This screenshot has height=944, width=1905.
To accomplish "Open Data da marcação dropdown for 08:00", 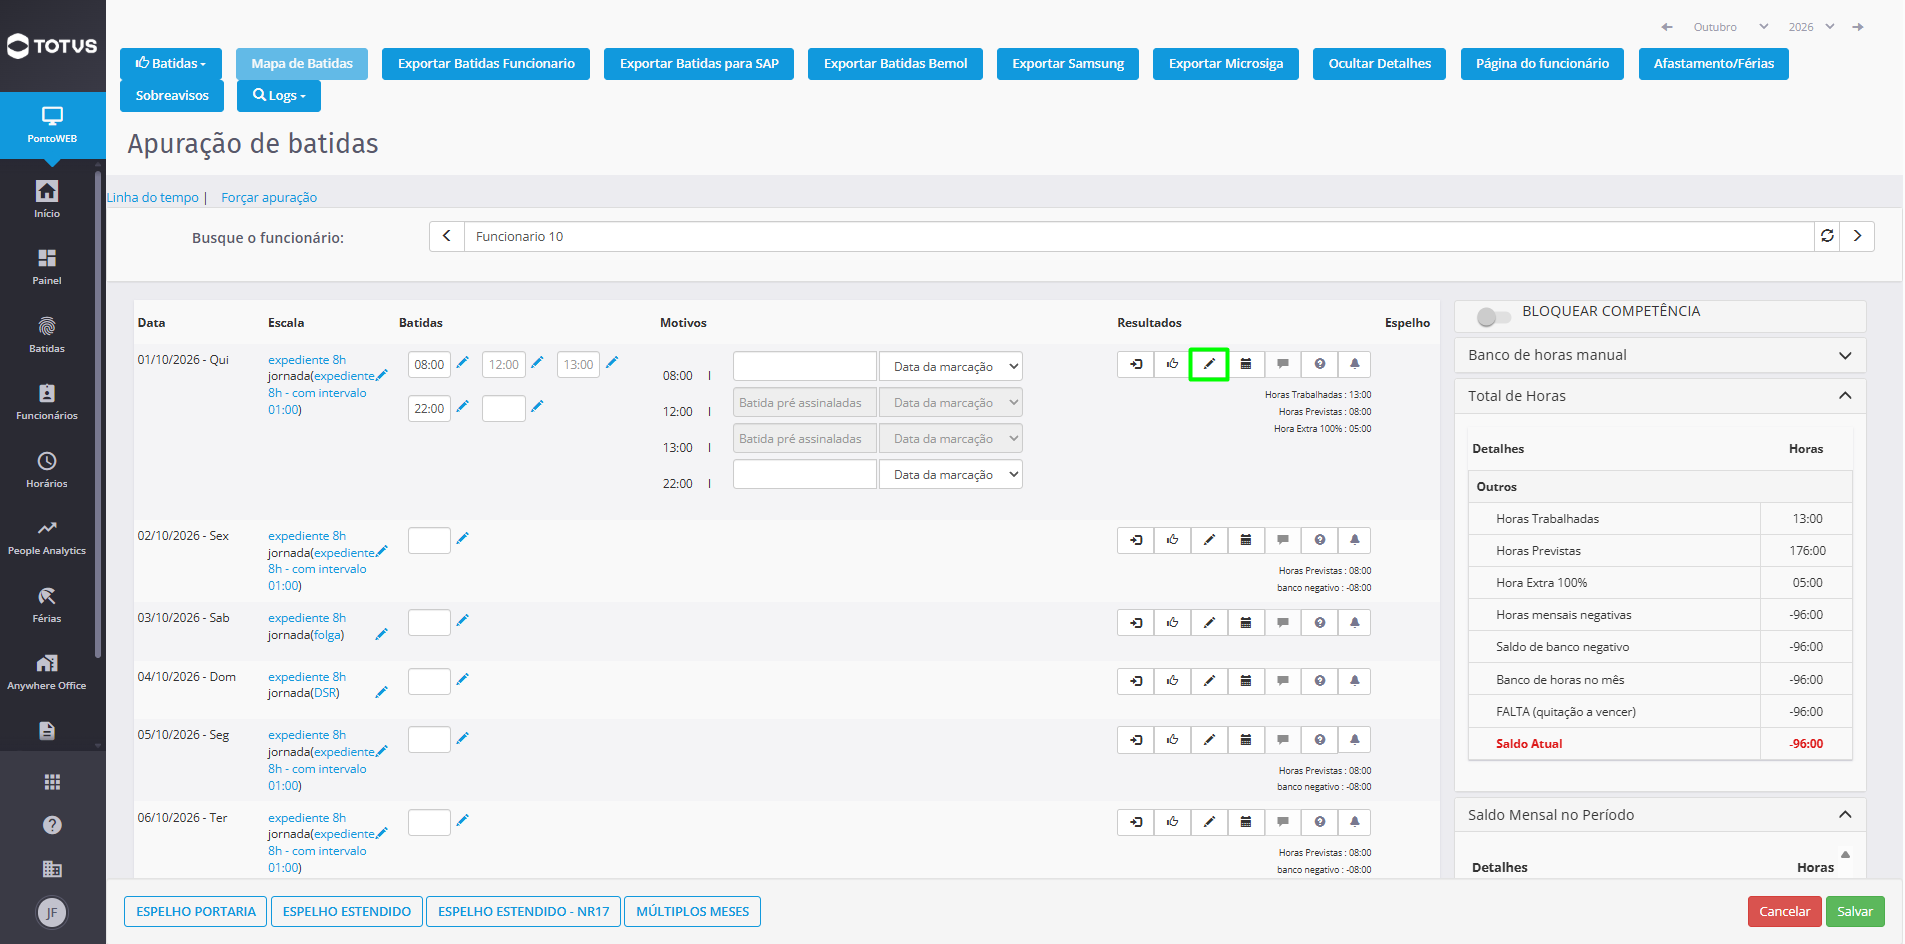I will click(951, 366).
